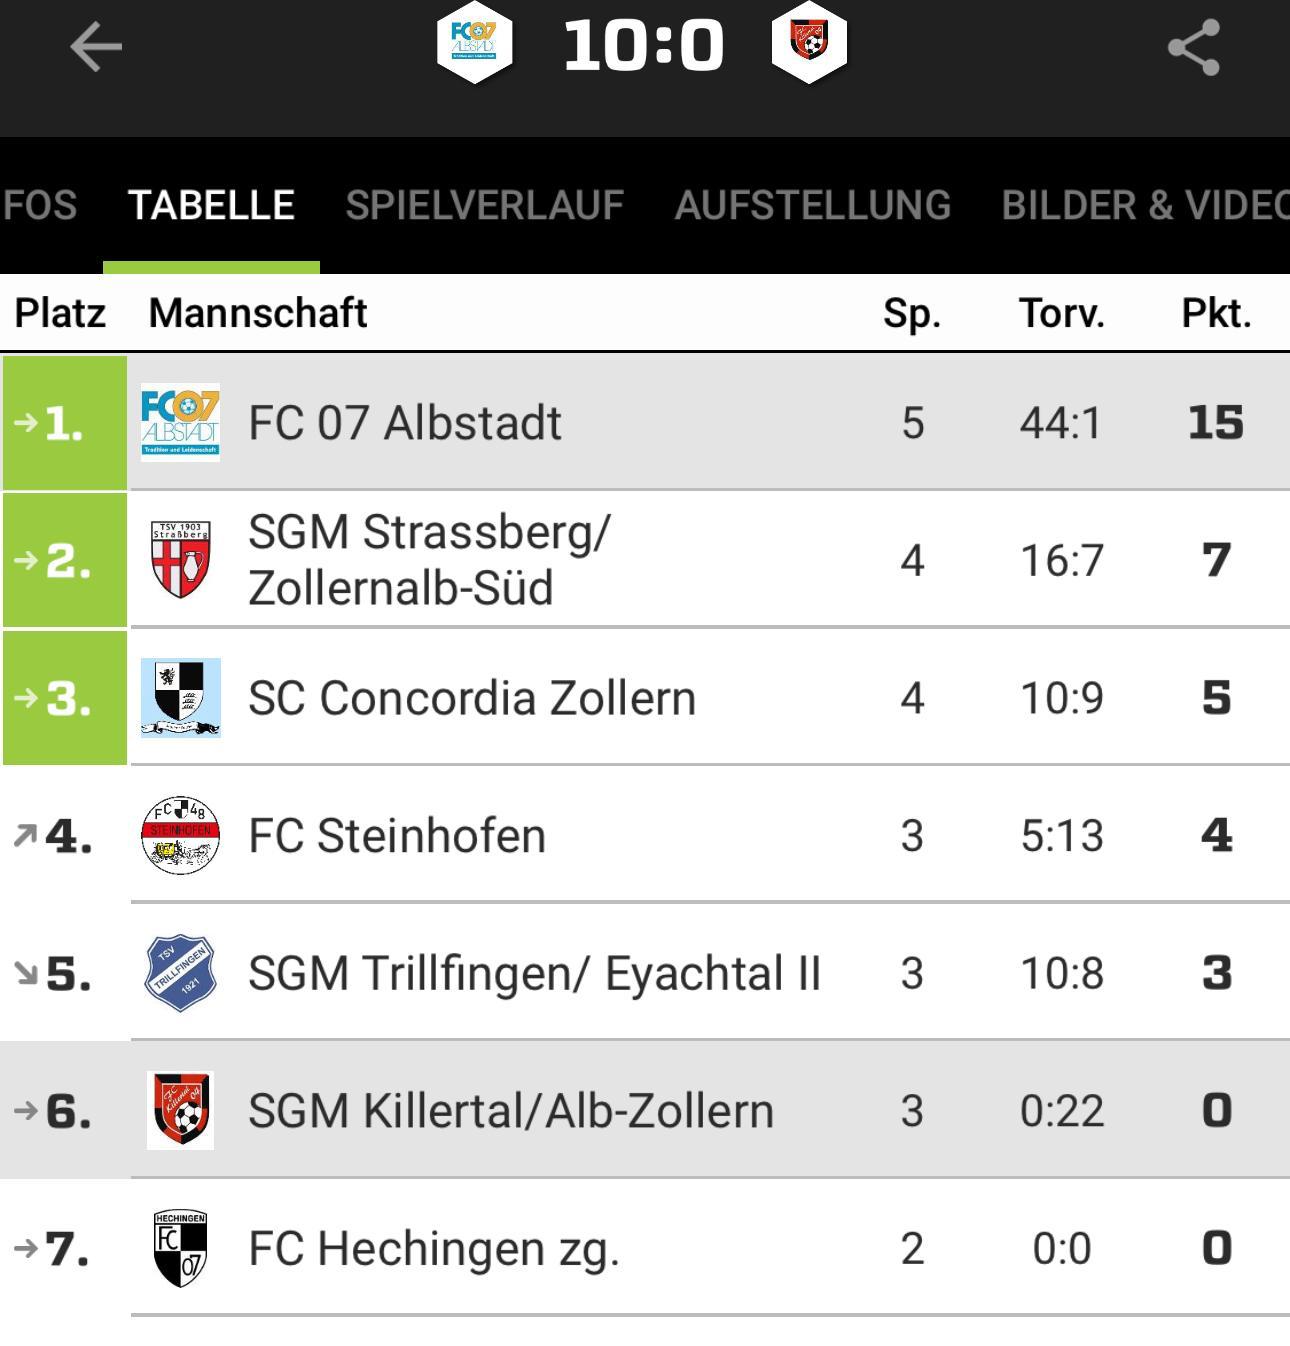
Task: Open away team red crest in header
Action: coord(809,45)
